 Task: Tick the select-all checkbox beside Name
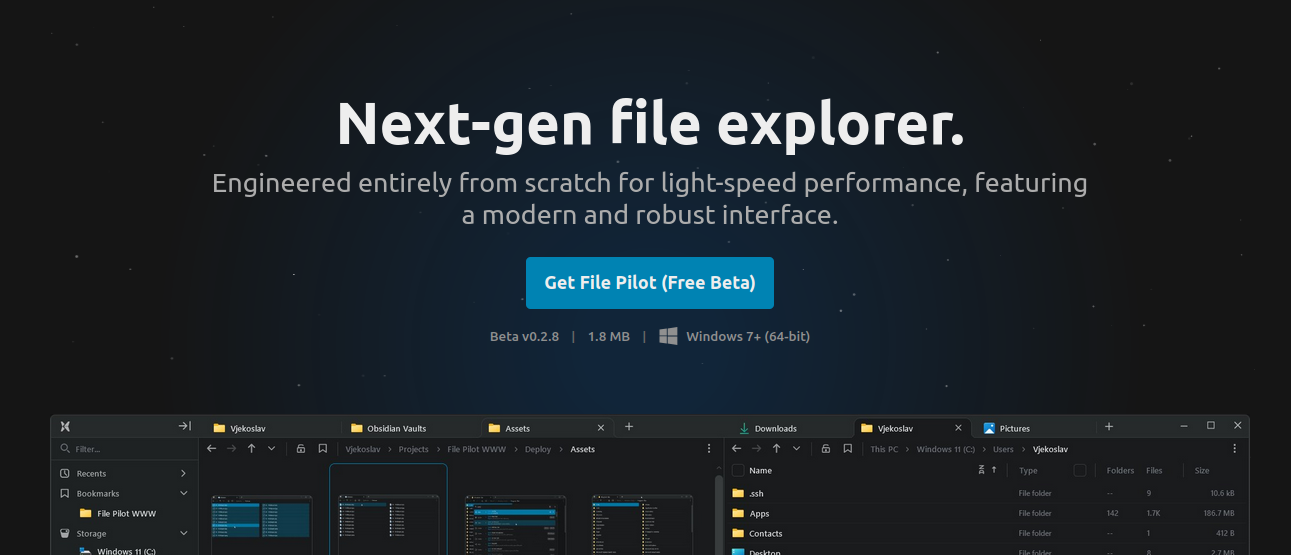738,470
